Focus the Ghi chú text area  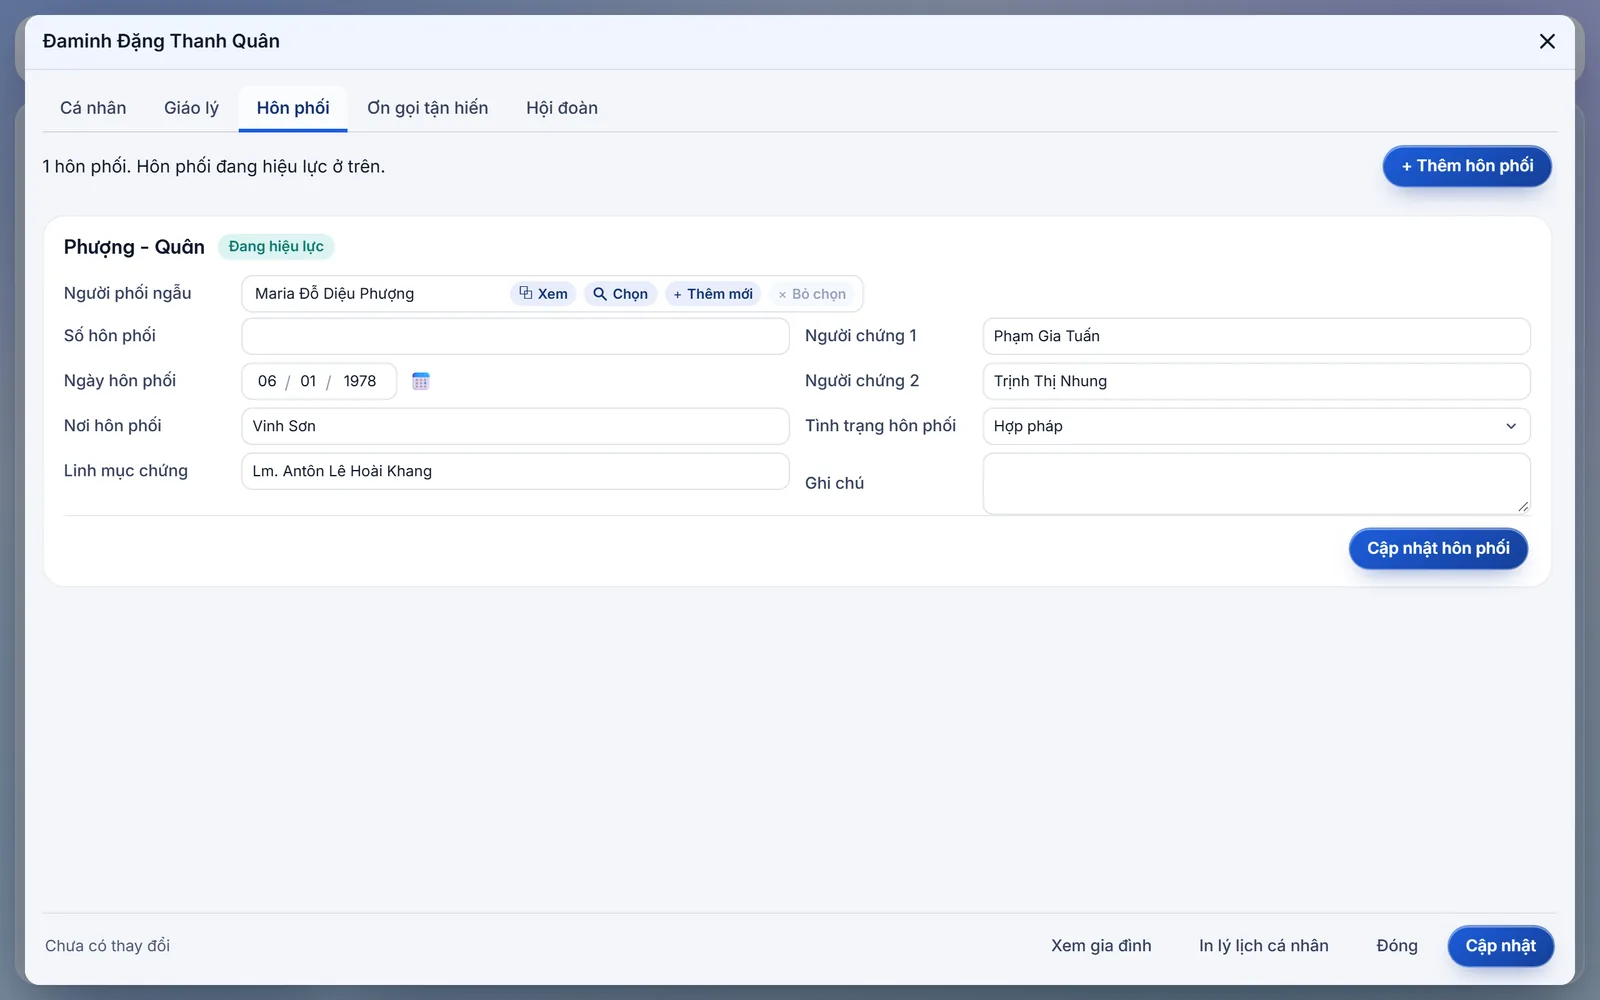(1256, 484)
